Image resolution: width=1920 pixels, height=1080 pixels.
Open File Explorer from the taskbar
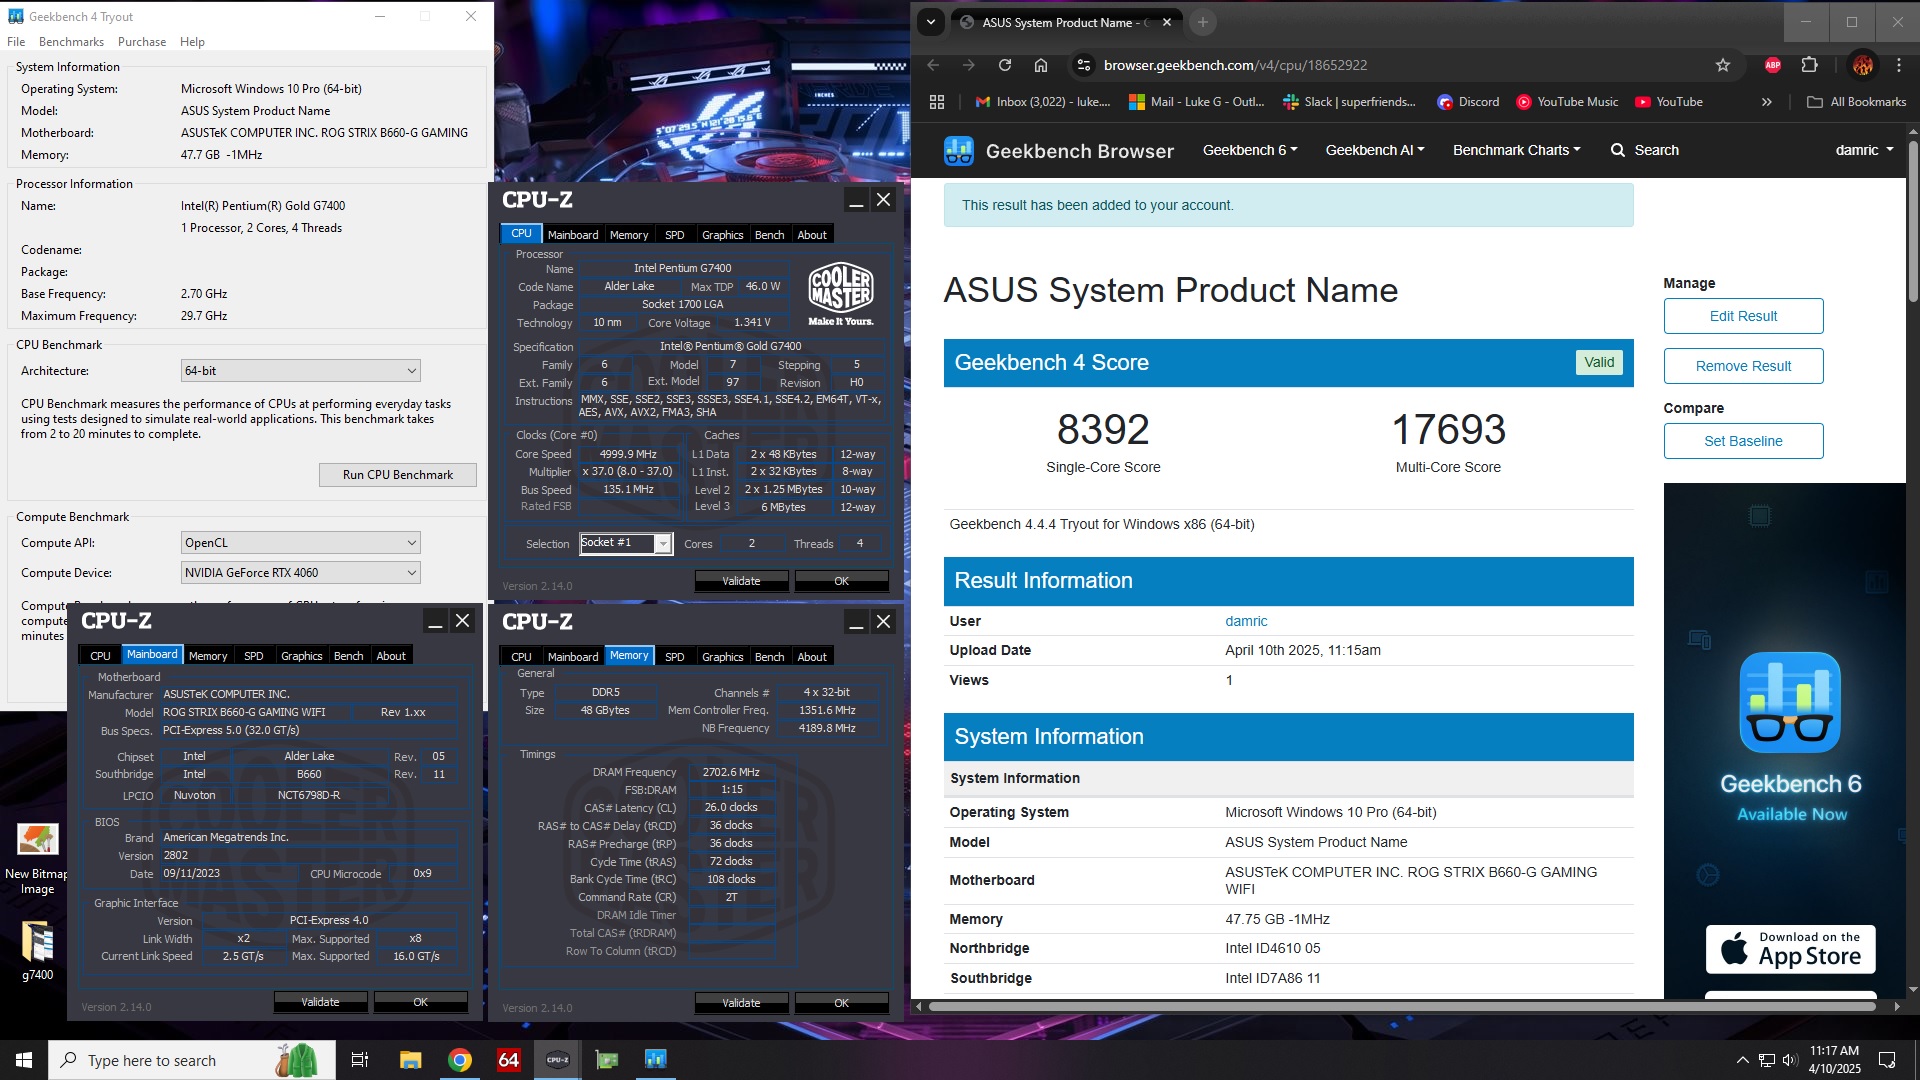click(x=410, y=1060)
